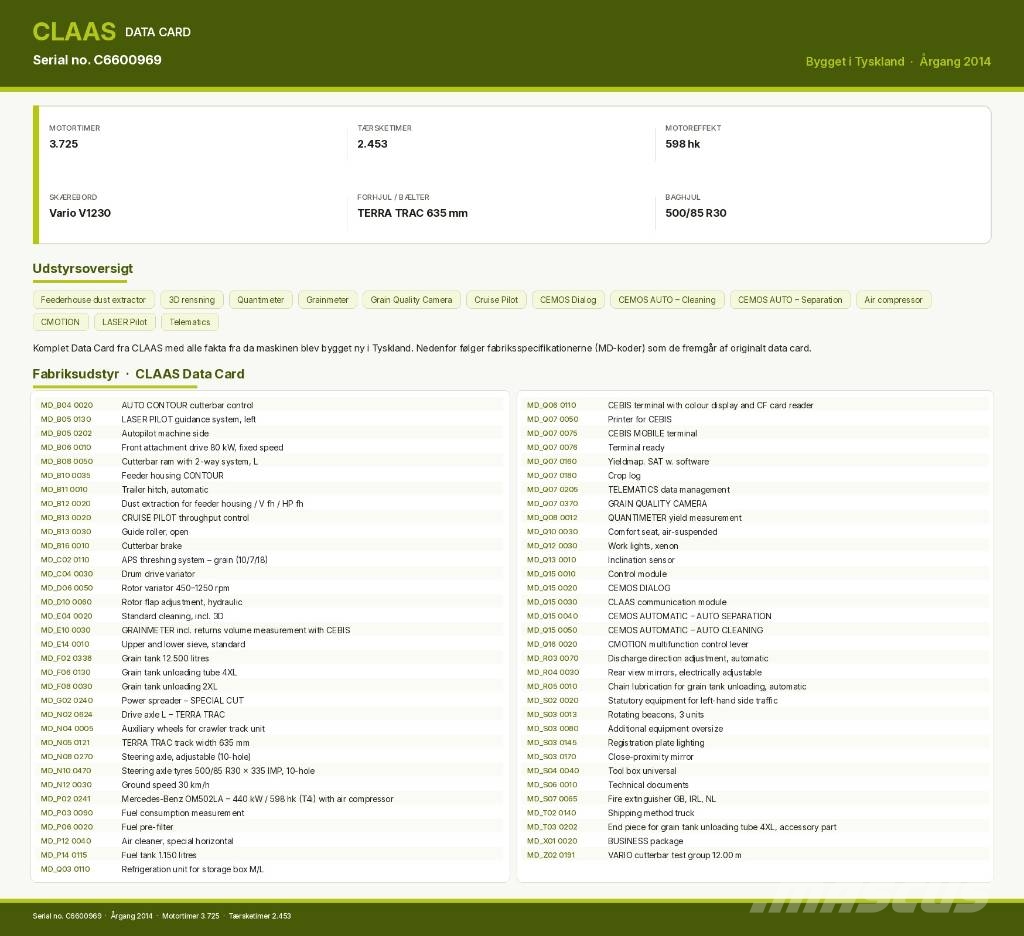Click the Baghjul value '500/85 R30'

696,213
